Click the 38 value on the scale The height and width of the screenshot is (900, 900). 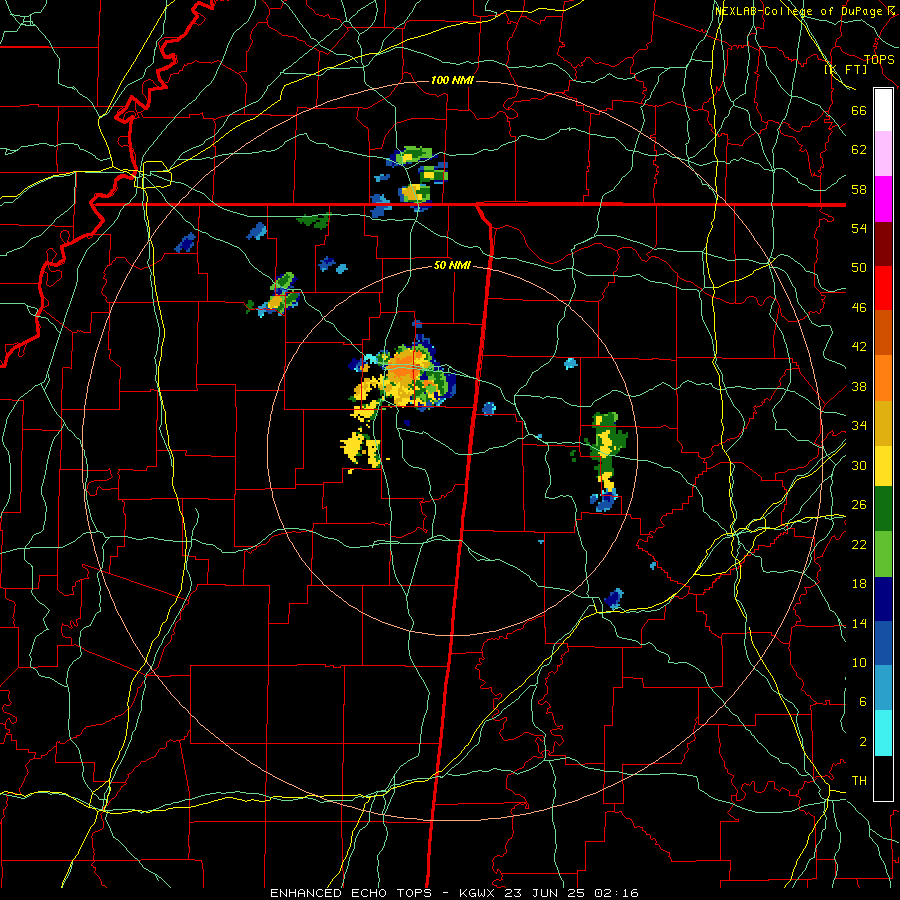pos(859,386)
